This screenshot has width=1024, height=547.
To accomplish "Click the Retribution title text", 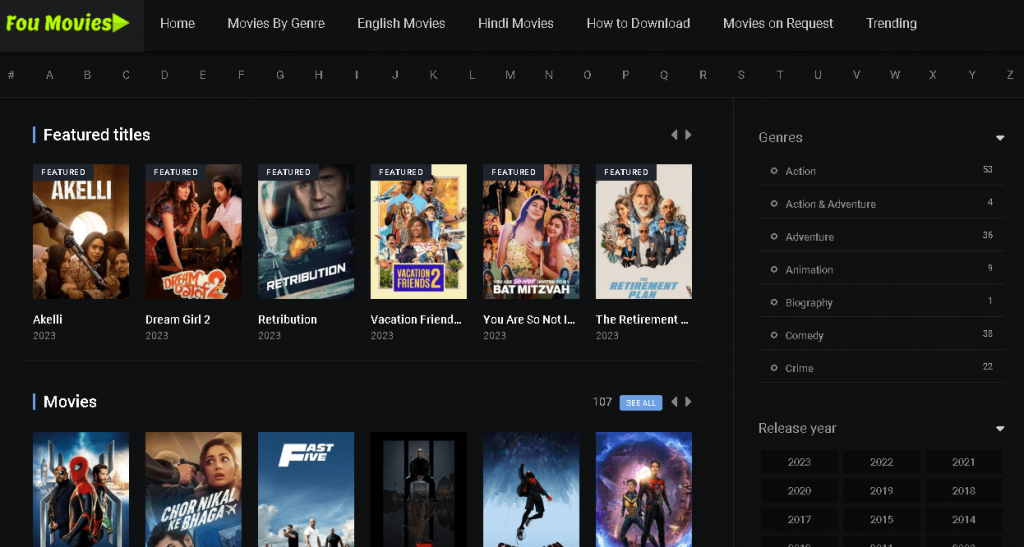I will [x=287, y=320].
